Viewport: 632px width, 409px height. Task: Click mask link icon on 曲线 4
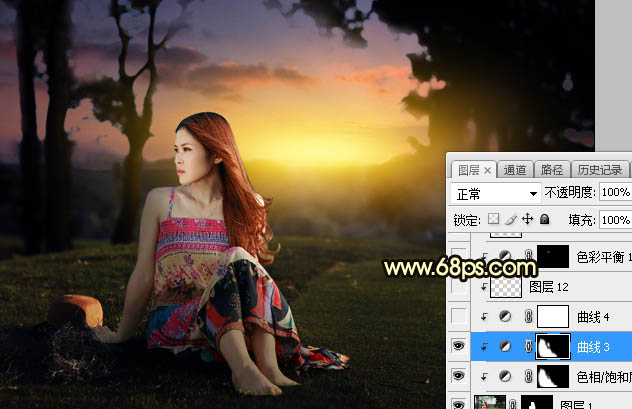tap(528, 316)
